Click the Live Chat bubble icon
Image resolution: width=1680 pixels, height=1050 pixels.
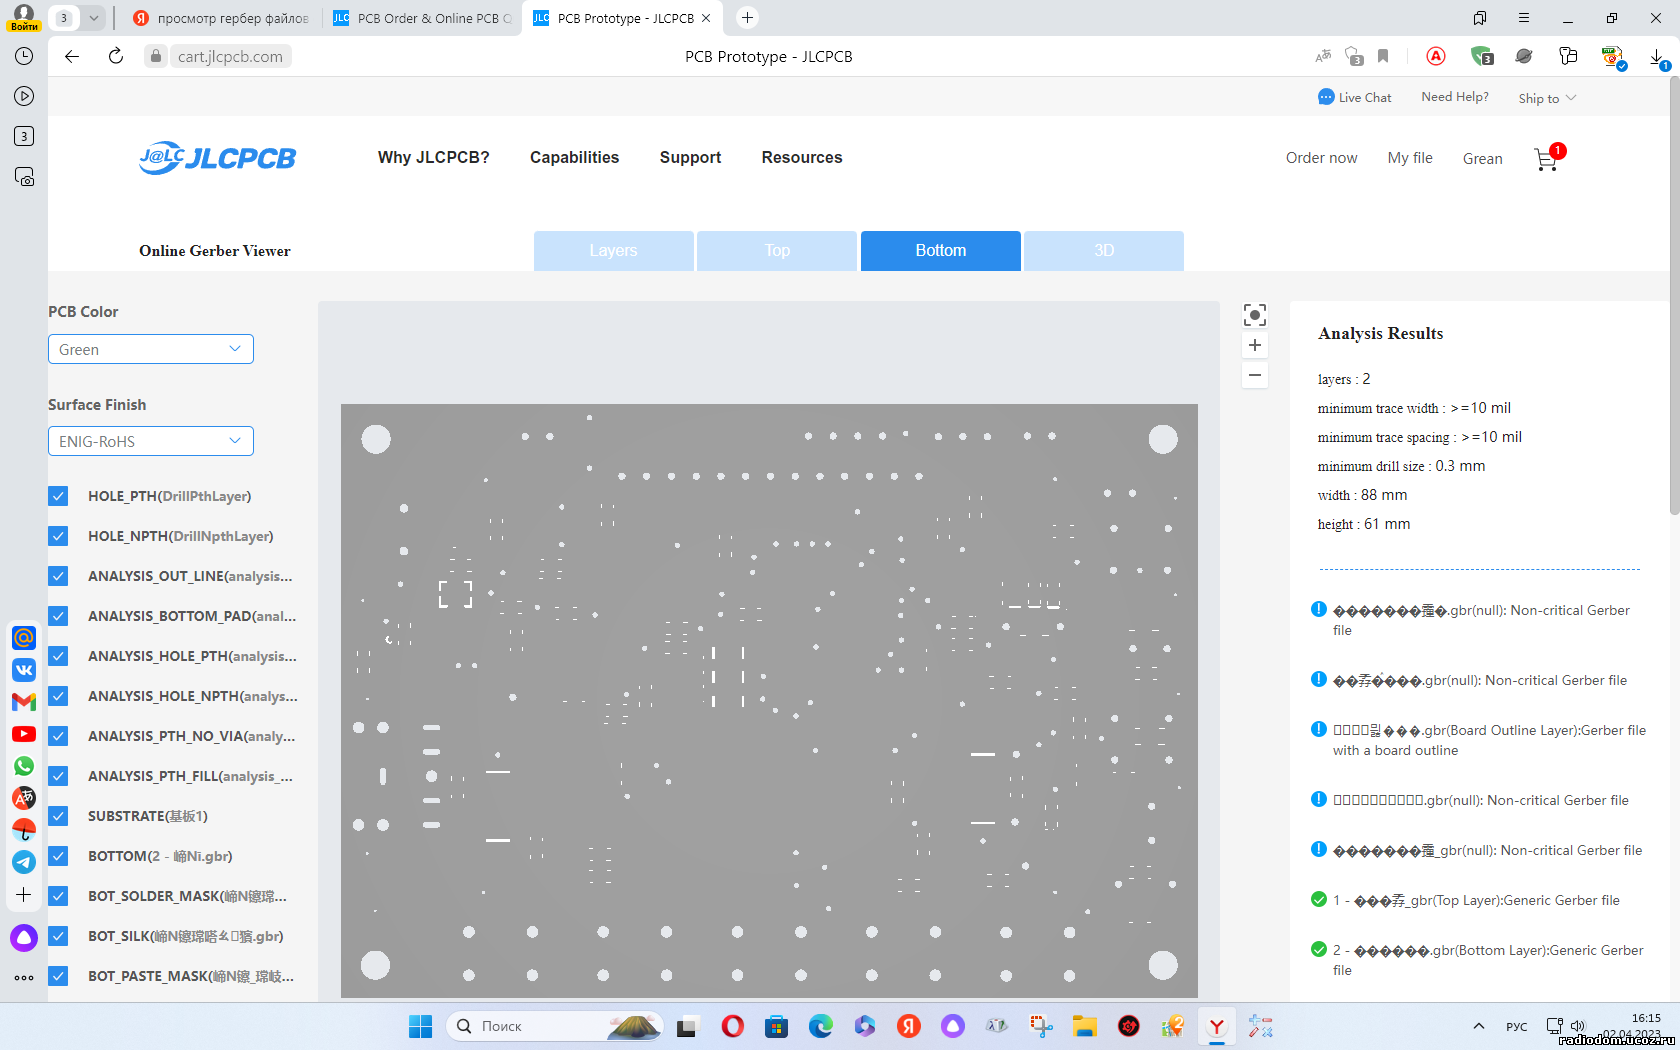coord(1326,97)
